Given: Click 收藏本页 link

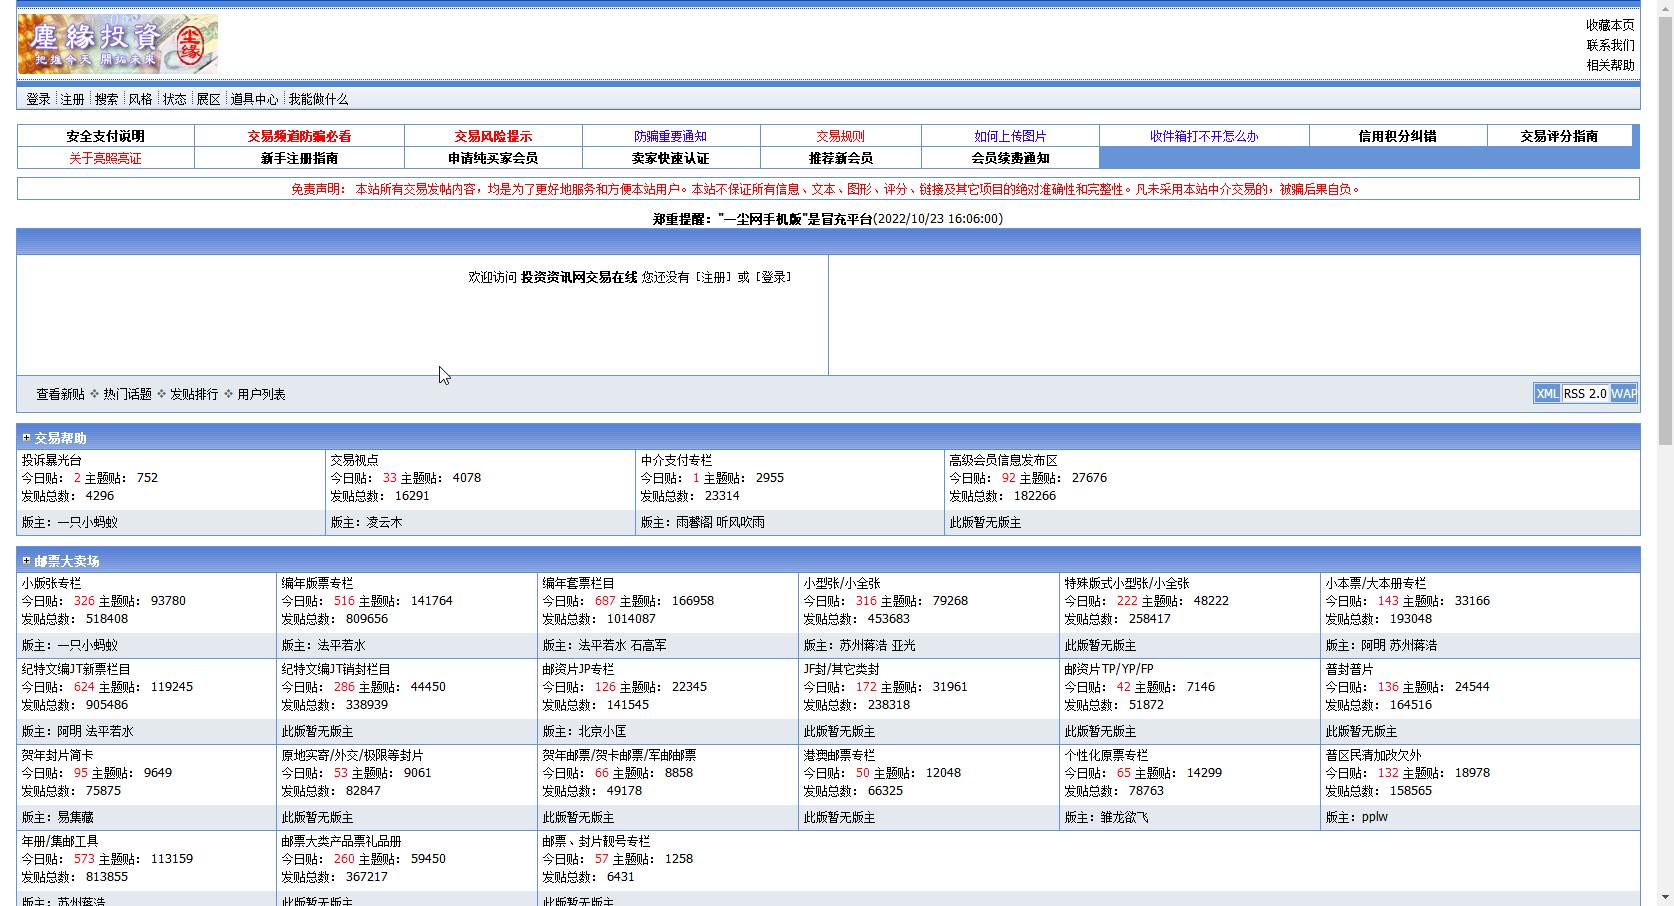Looking at the screenshot, I should (x=1610, y=25).
